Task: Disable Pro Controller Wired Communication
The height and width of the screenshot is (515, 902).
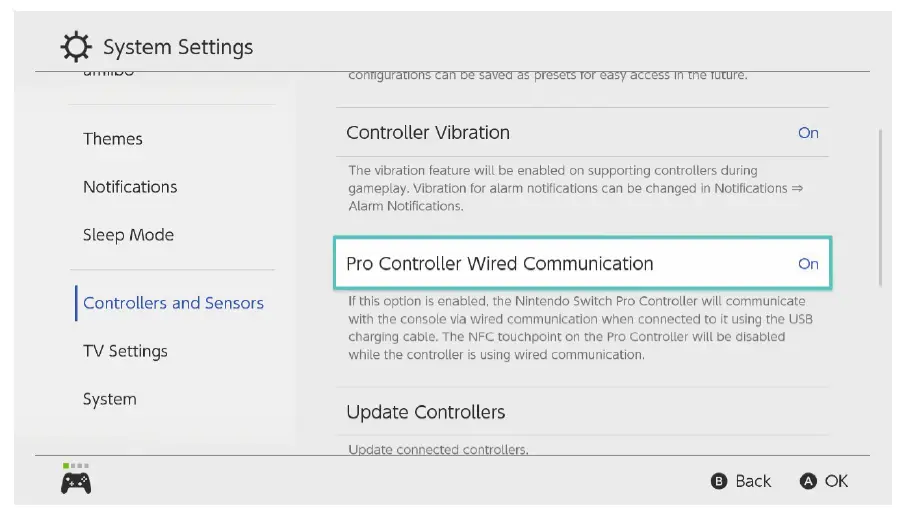Action: (807, 264)
